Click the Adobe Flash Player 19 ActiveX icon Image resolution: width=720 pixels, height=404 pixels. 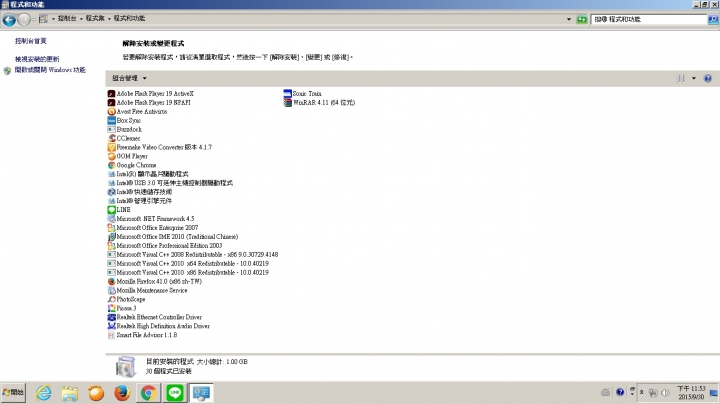pyautogui.click(x=111, y=94)
